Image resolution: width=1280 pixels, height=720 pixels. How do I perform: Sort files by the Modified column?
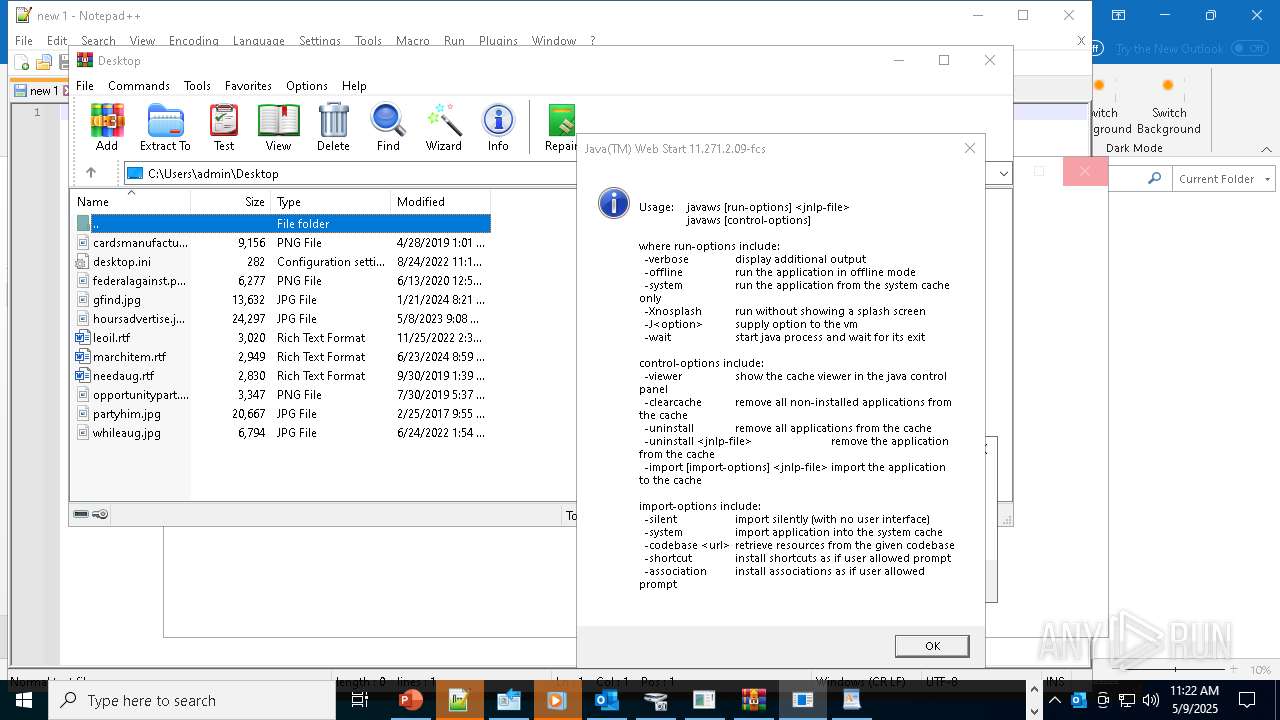tap(441, 202)
